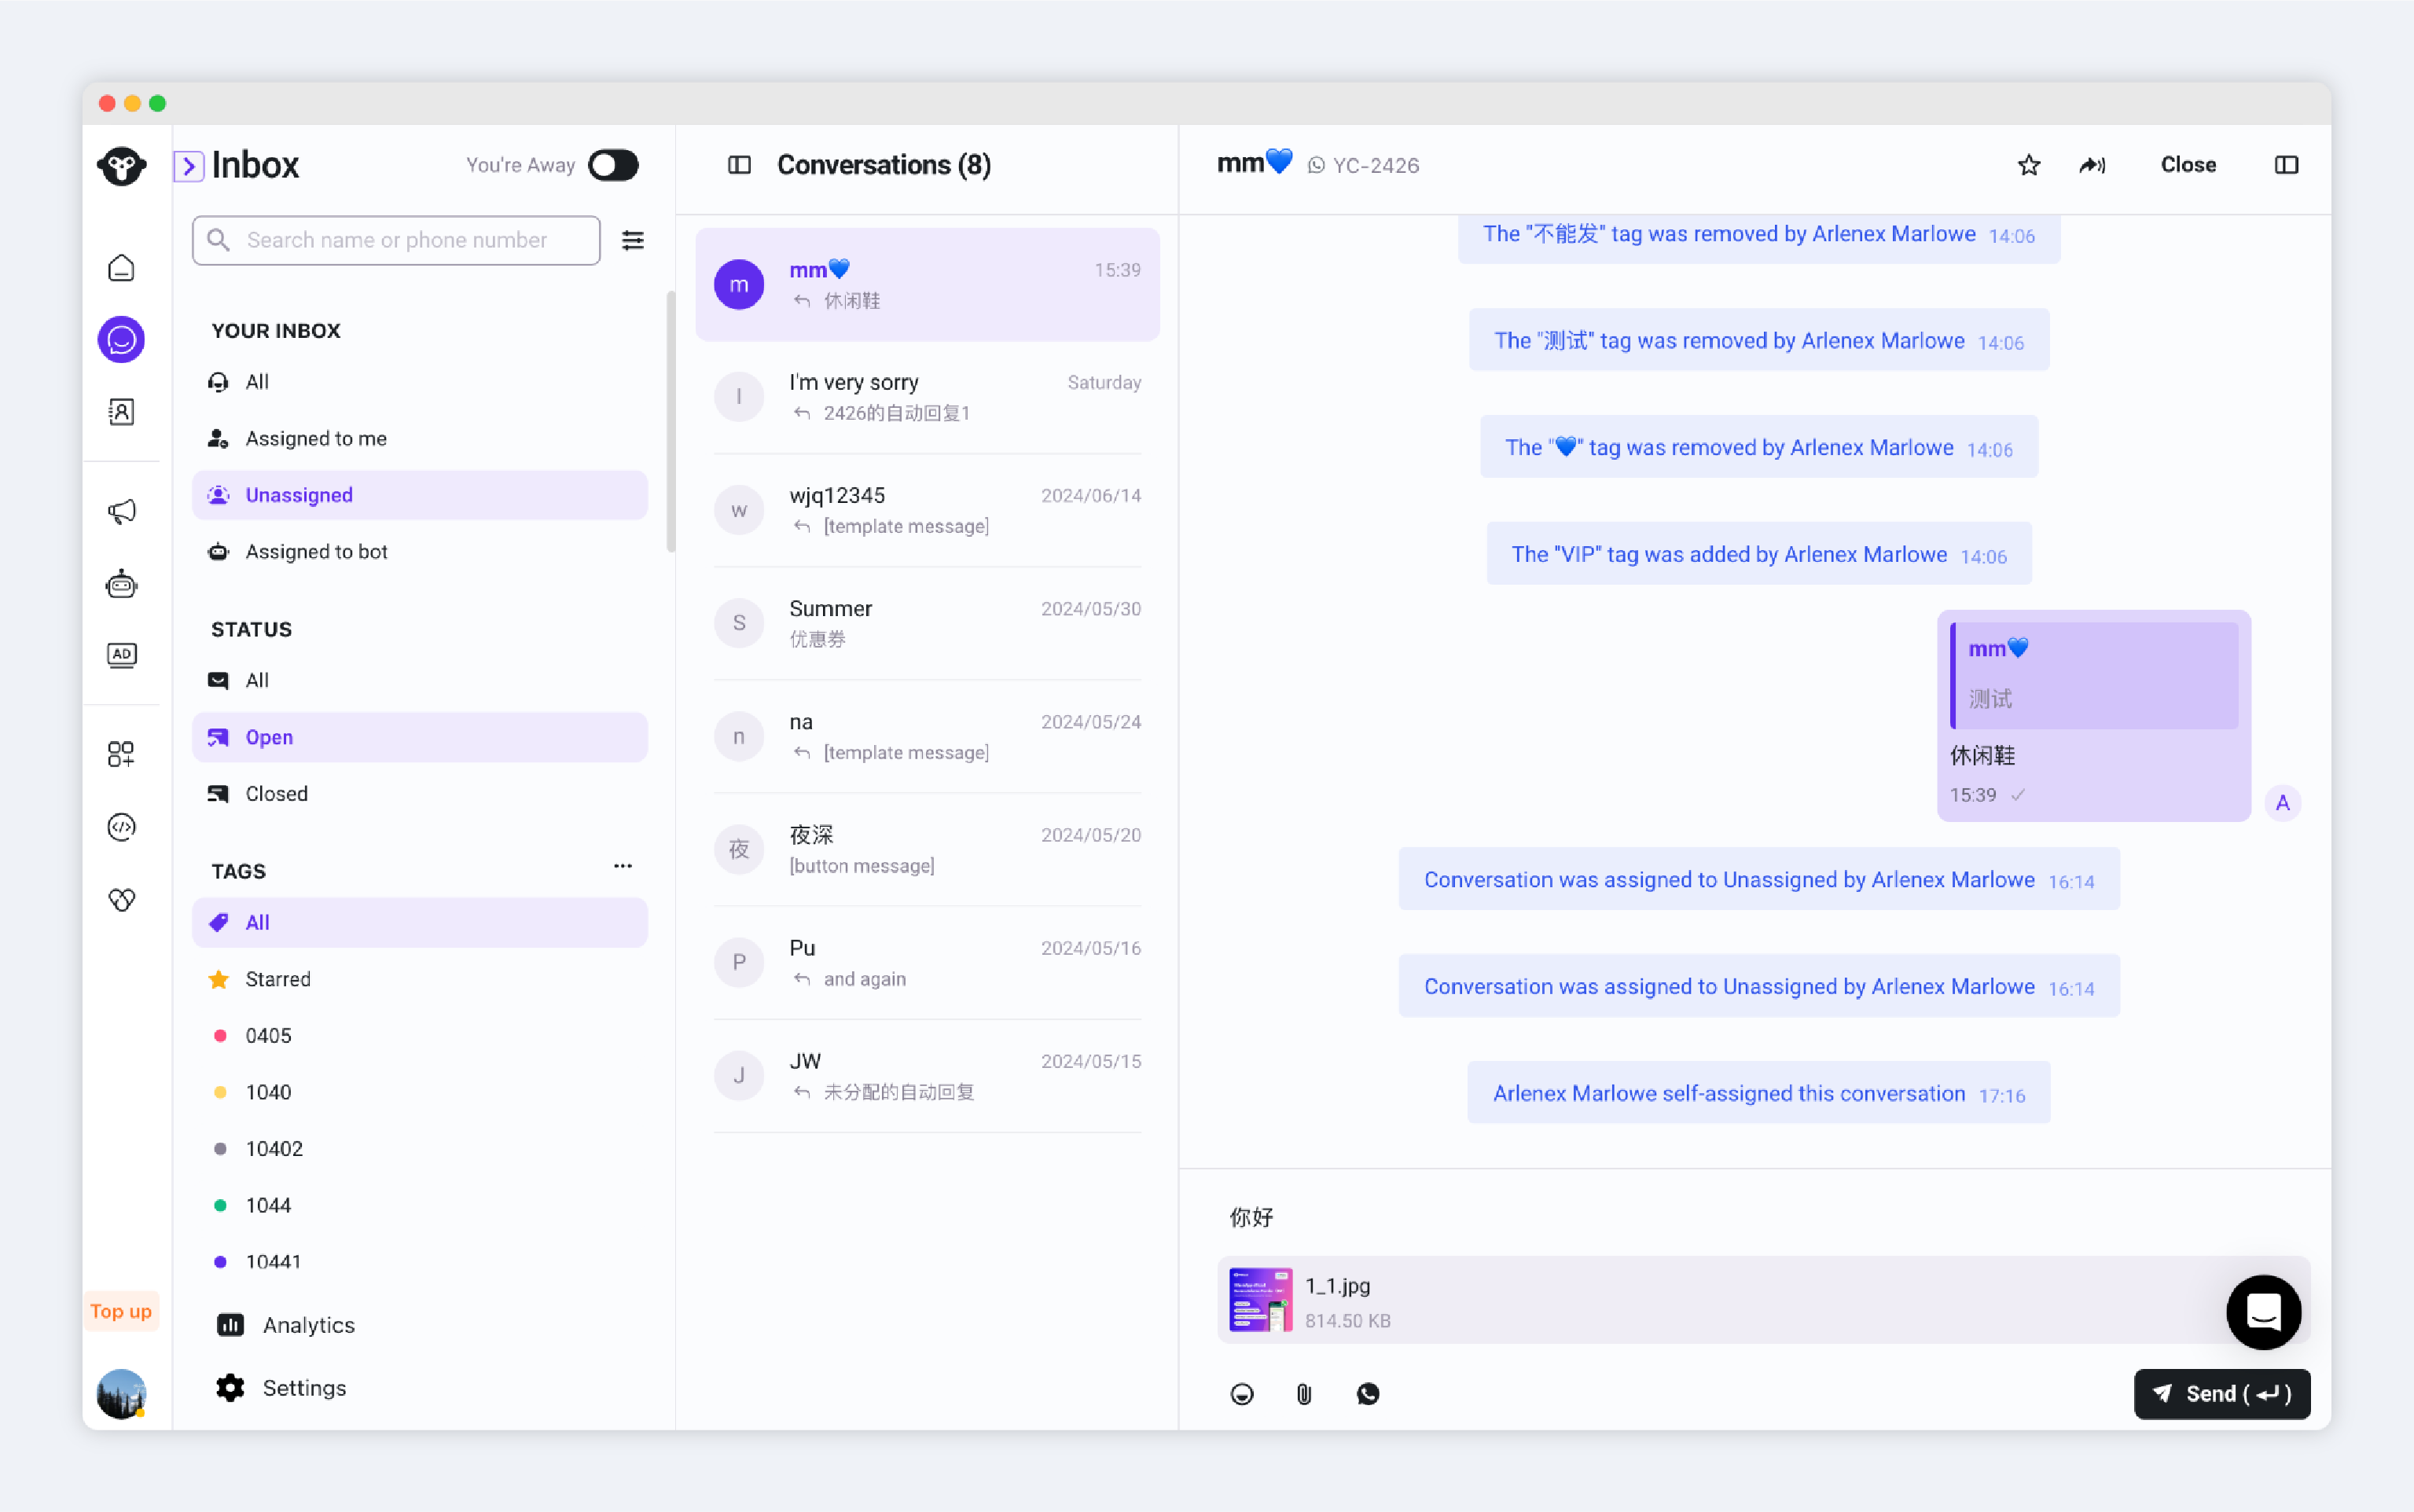
Task: Toggle the right details panel icon
Action: click(2286, 165)
